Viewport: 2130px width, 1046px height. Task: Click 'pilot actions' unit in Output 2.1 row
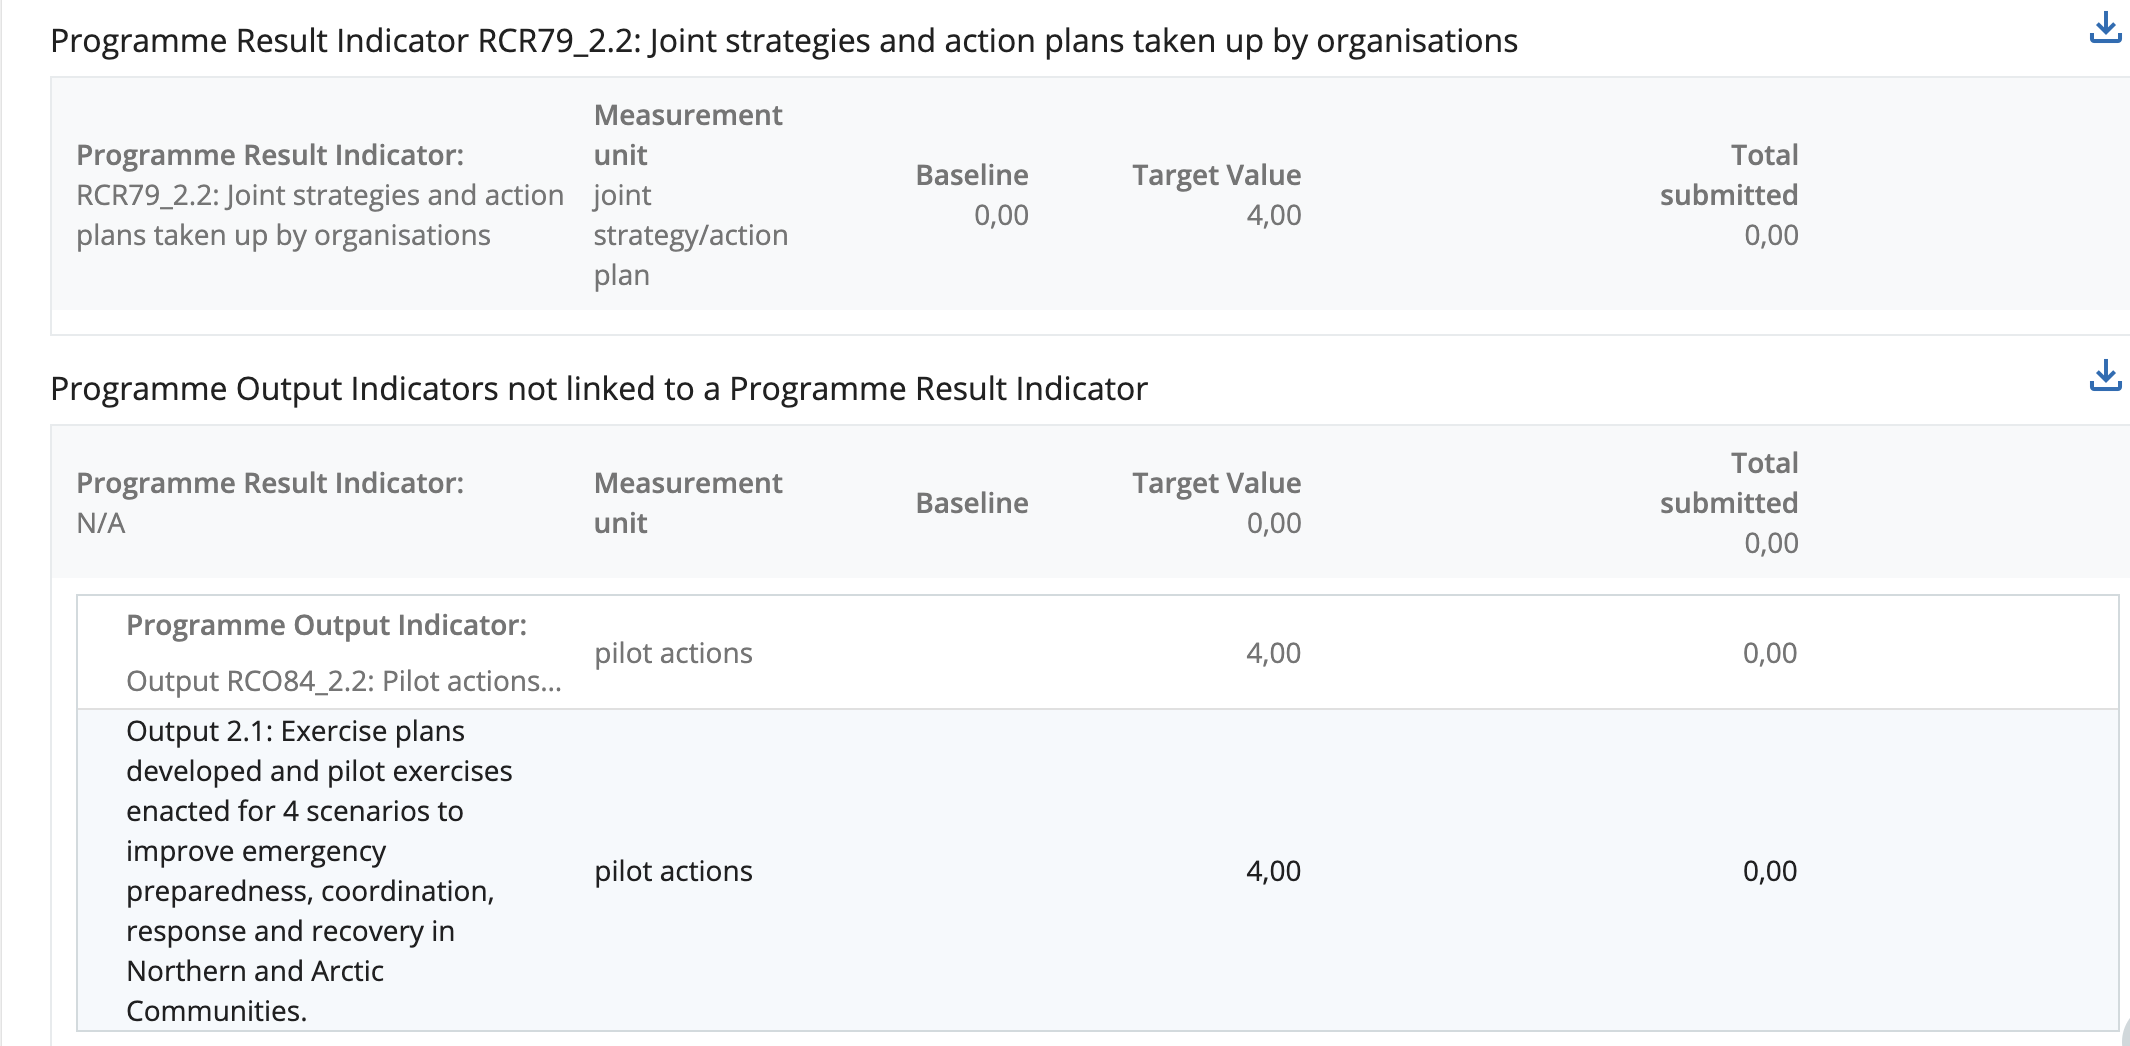(x=673, y=871)
